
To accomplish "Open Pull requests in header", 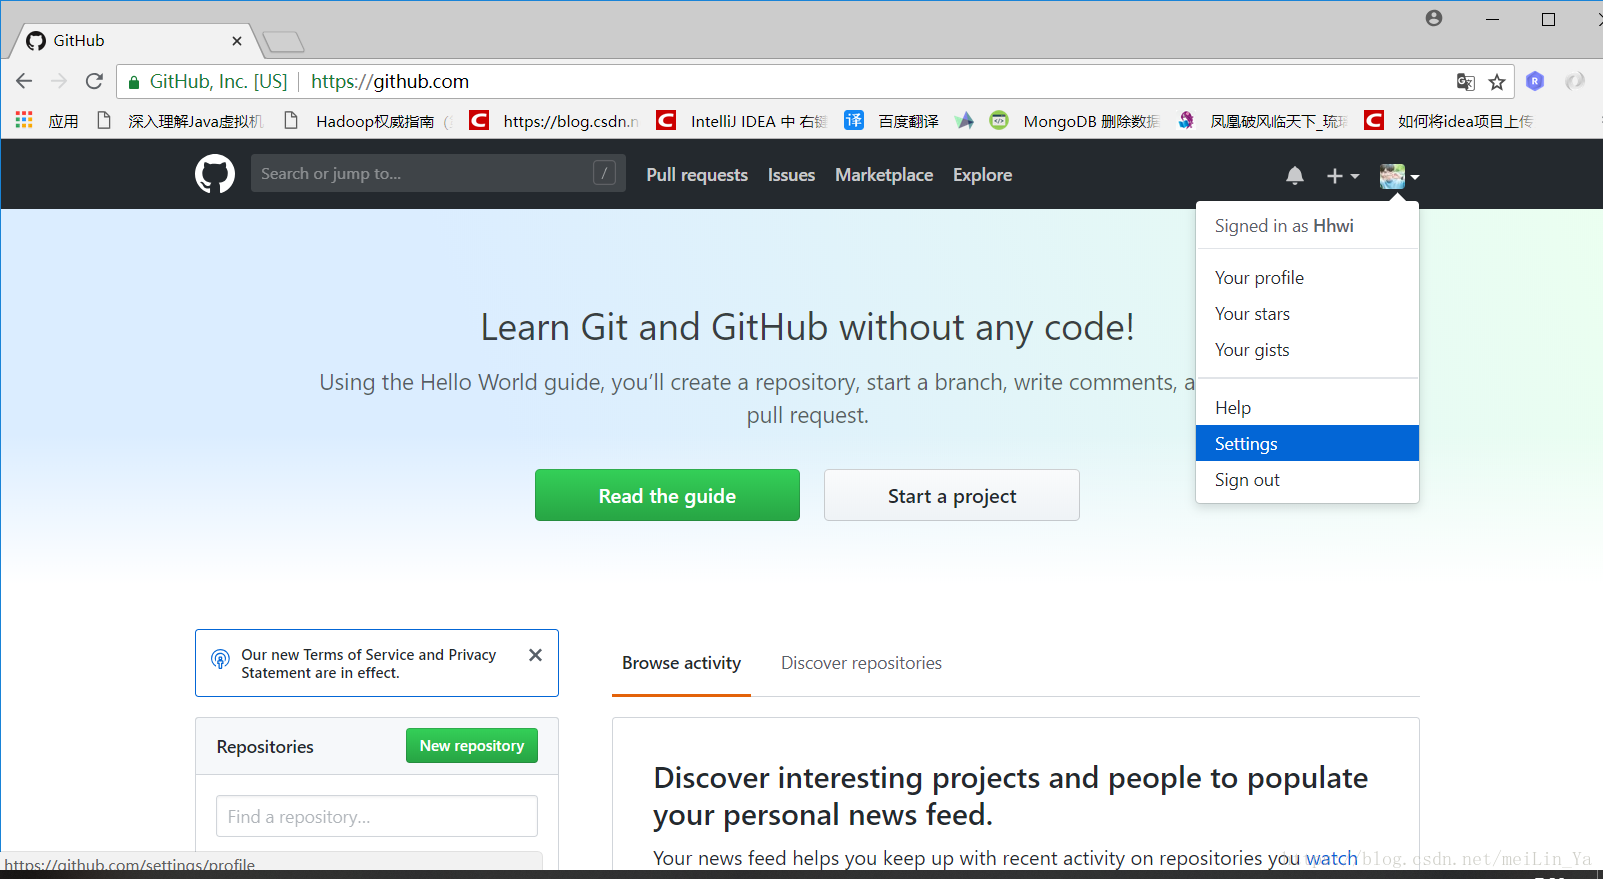I will (x=697, y=175).
